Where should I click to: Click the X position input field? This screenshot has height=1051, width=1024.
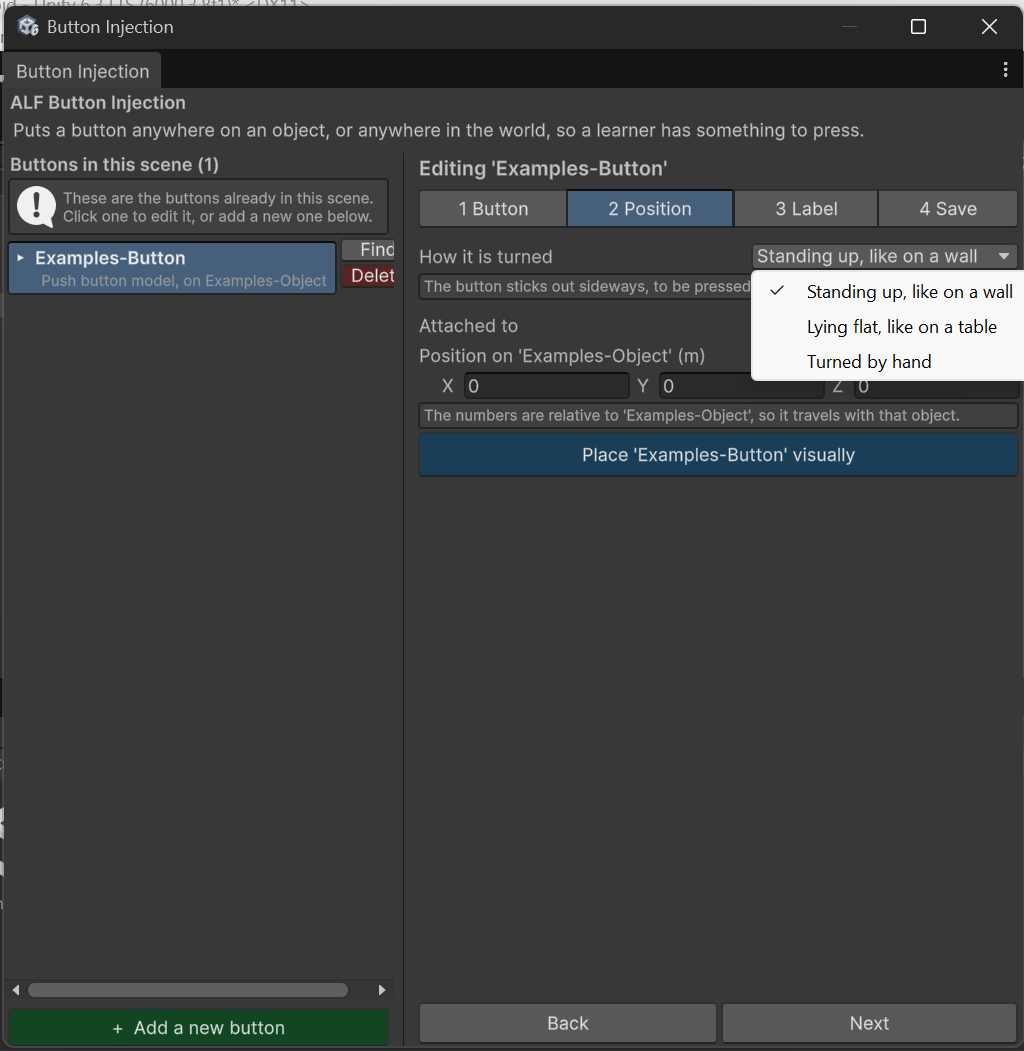[x=547, y=386]
